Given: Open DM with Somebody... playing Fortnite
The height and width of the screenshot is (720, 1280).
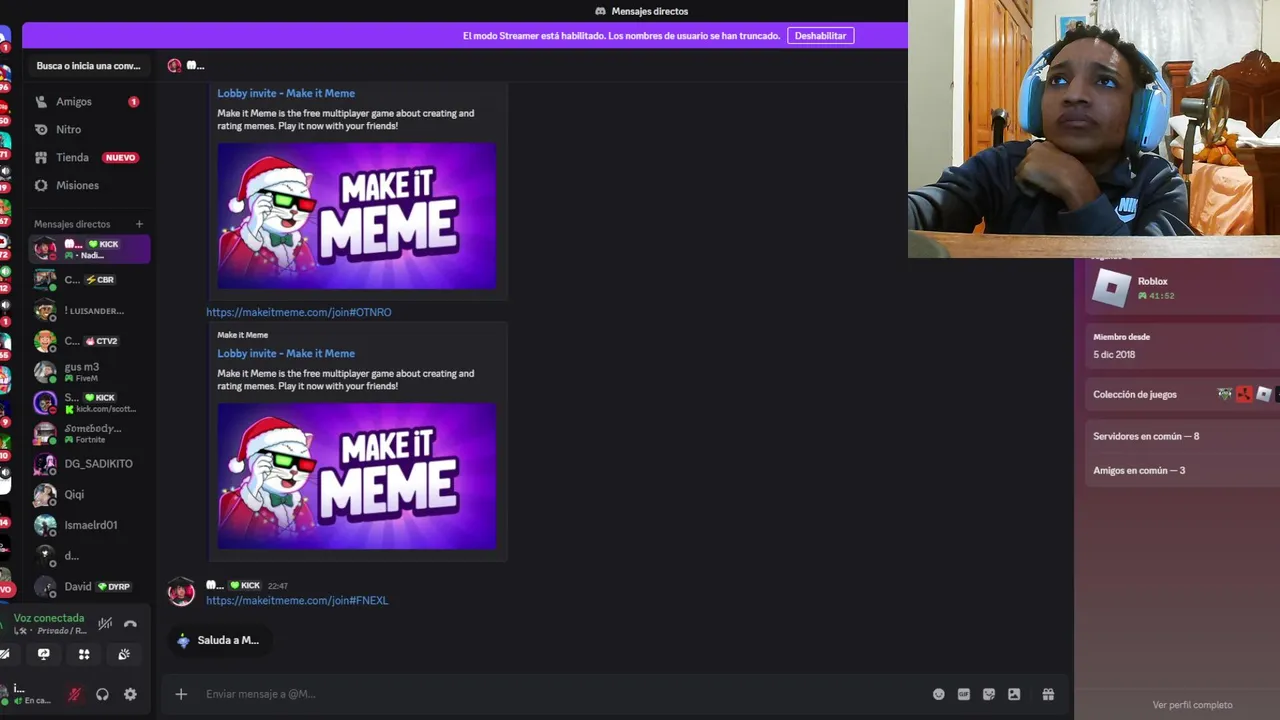Looking at the screenshot, I should point(89,433).
